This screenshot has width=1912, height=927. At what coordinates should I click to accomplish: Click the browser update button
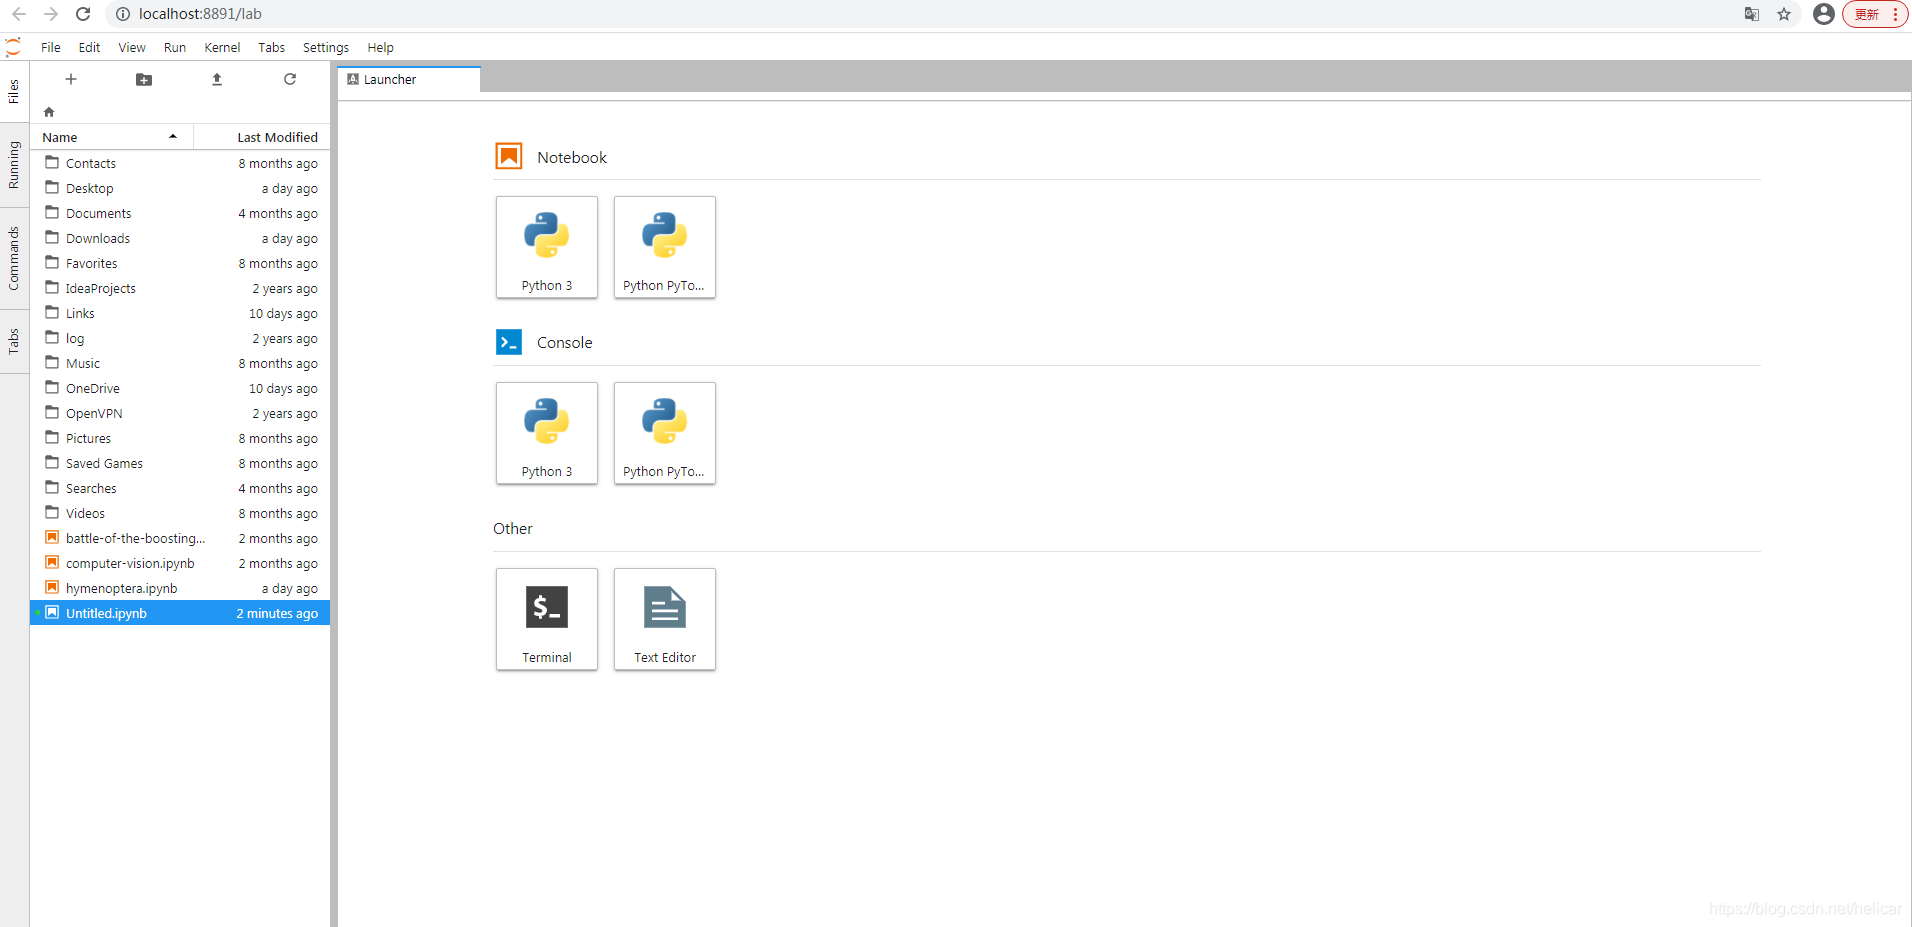(x=1875, y=14)
